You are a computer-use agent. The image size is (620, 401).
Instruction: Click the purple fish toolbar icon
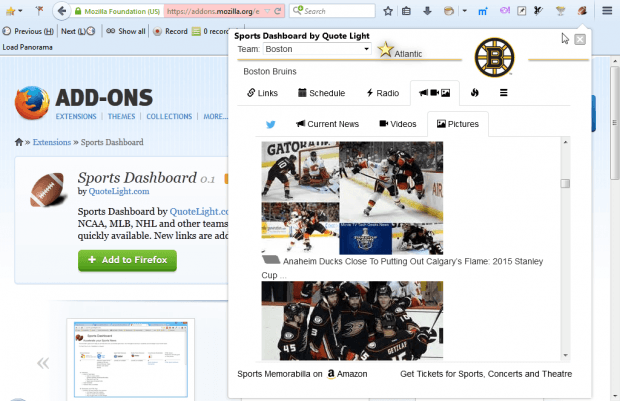504,11
